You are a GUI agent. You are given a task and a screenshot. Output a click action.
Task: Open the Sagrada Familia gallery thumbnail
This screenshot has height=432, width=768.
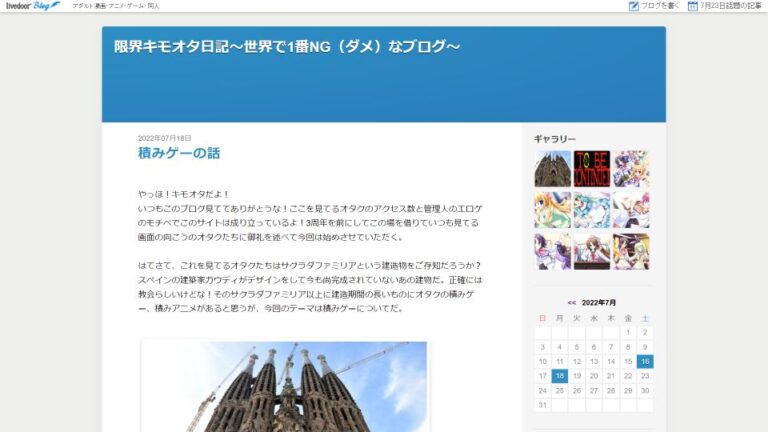(552, 169)
